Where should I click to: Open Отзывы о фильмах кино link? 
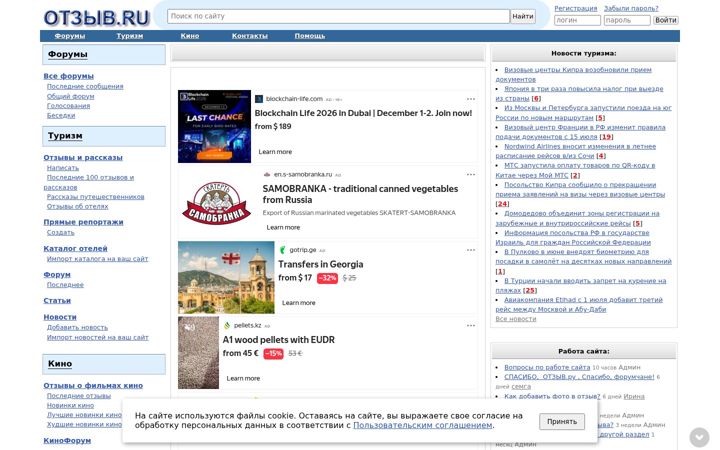[x=93, y=386]
